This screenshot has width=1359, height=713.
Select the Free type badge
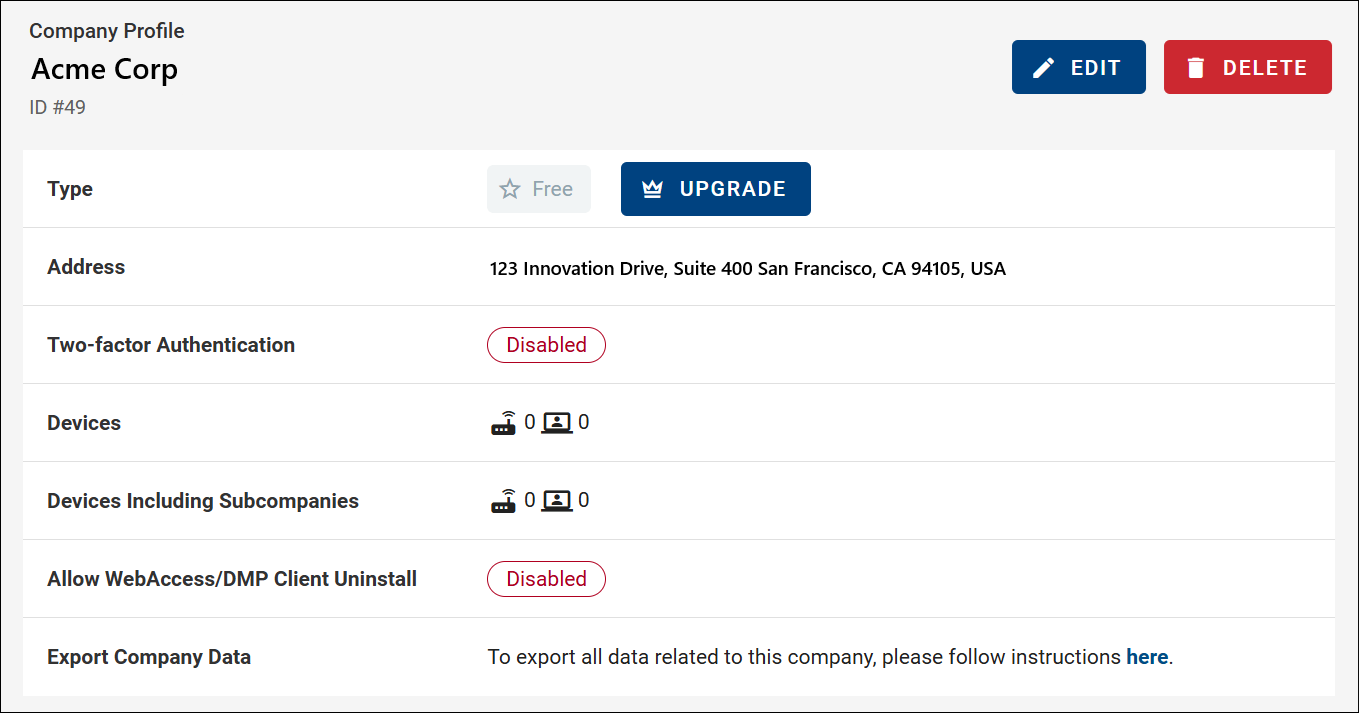[539, 189]
